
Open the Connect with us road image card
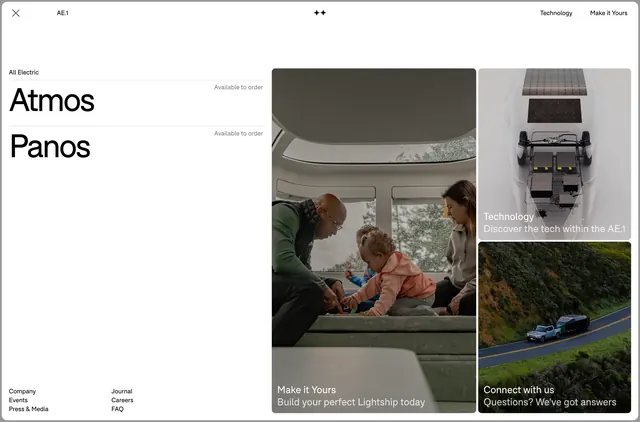click(554, 327)
